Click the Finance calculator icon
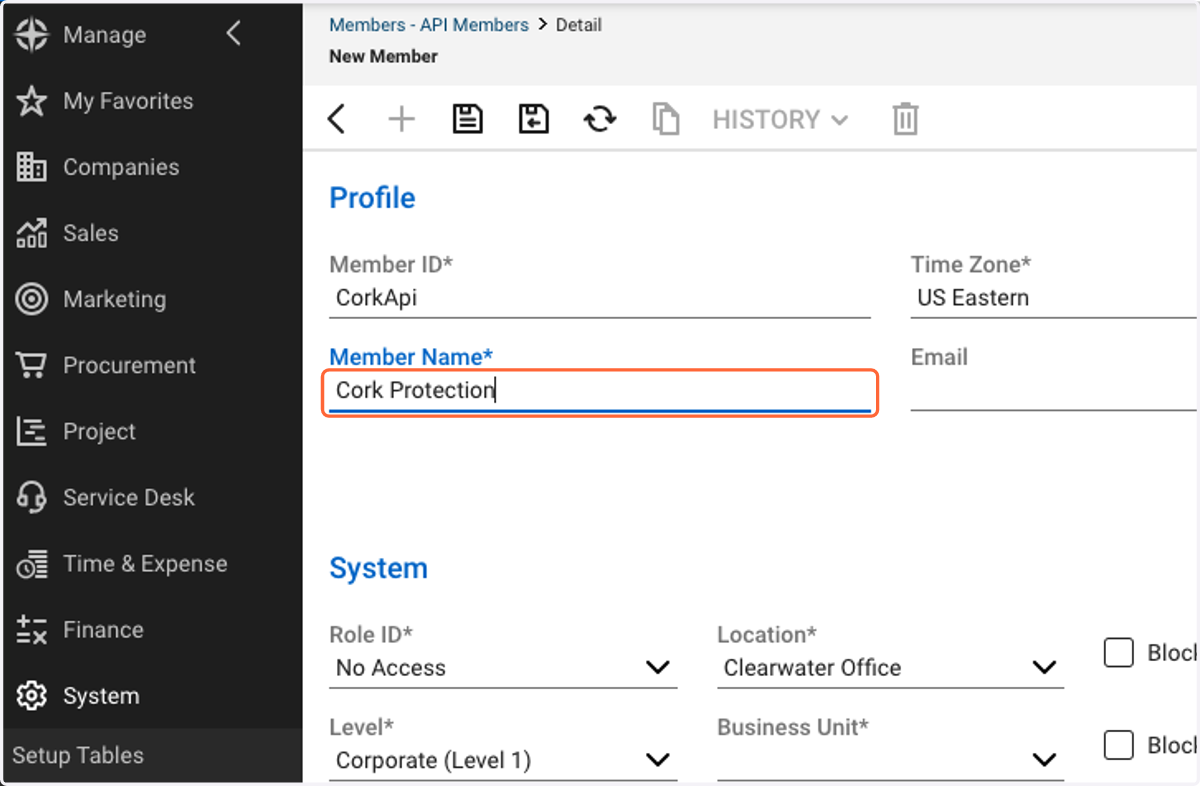This screenshot has width=1200, height=786. click(32, 630)
